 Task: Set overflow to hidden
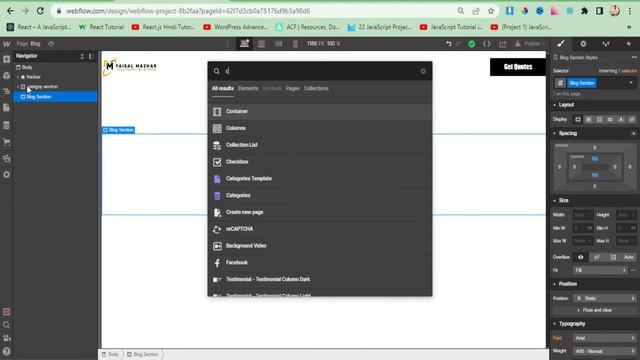point(597,258)
